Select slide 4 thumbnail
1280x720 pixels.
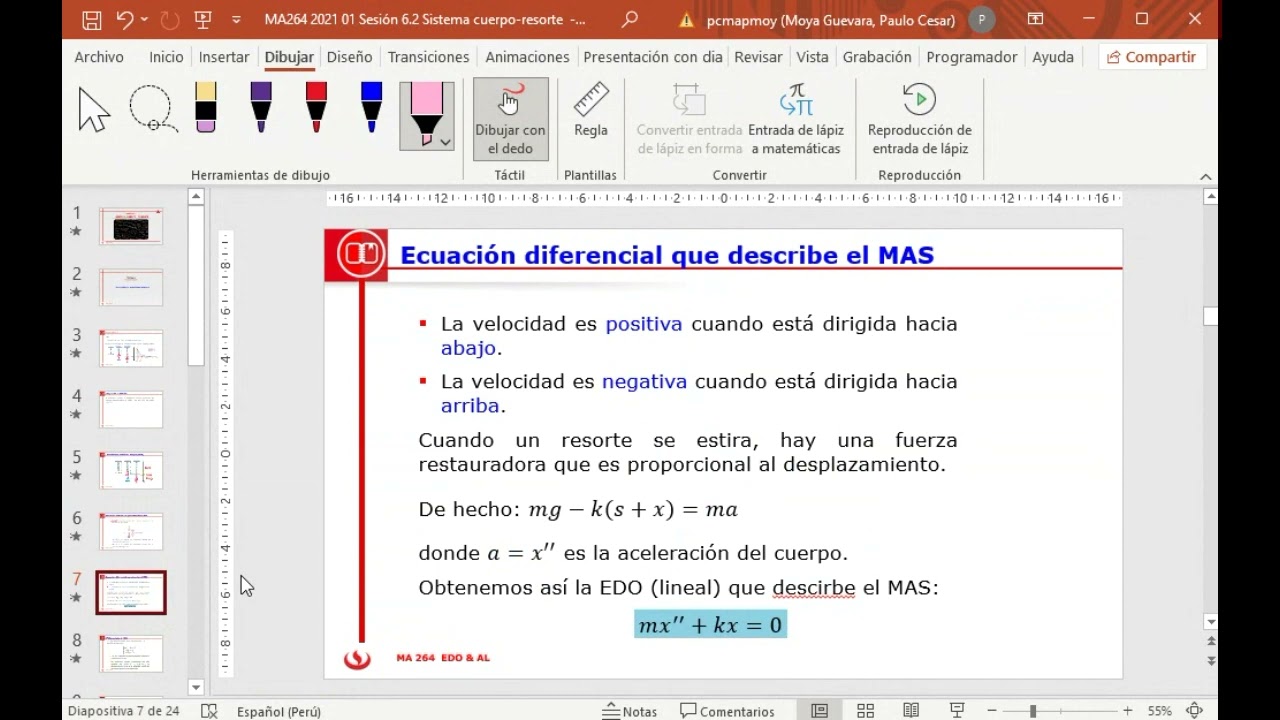(131, 410)
